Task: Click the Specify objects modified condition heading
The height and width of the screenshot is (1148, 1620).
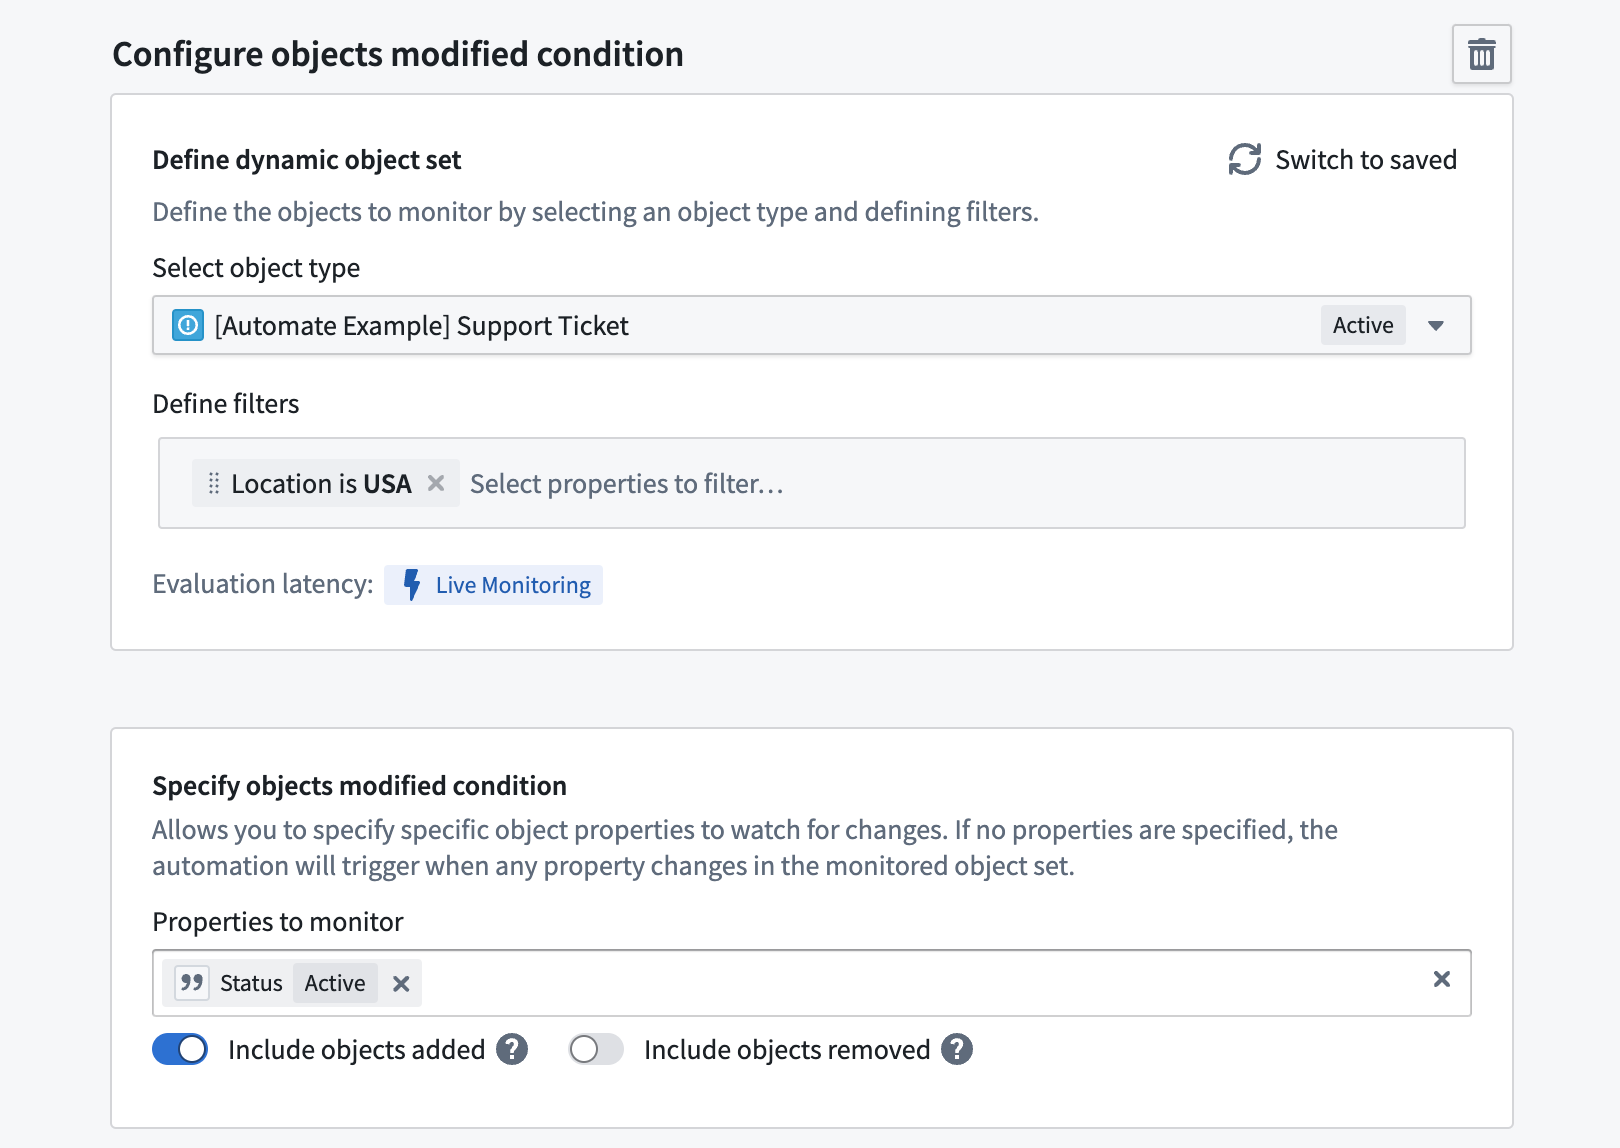Action: pyautogui.click(x=359, y=785)
